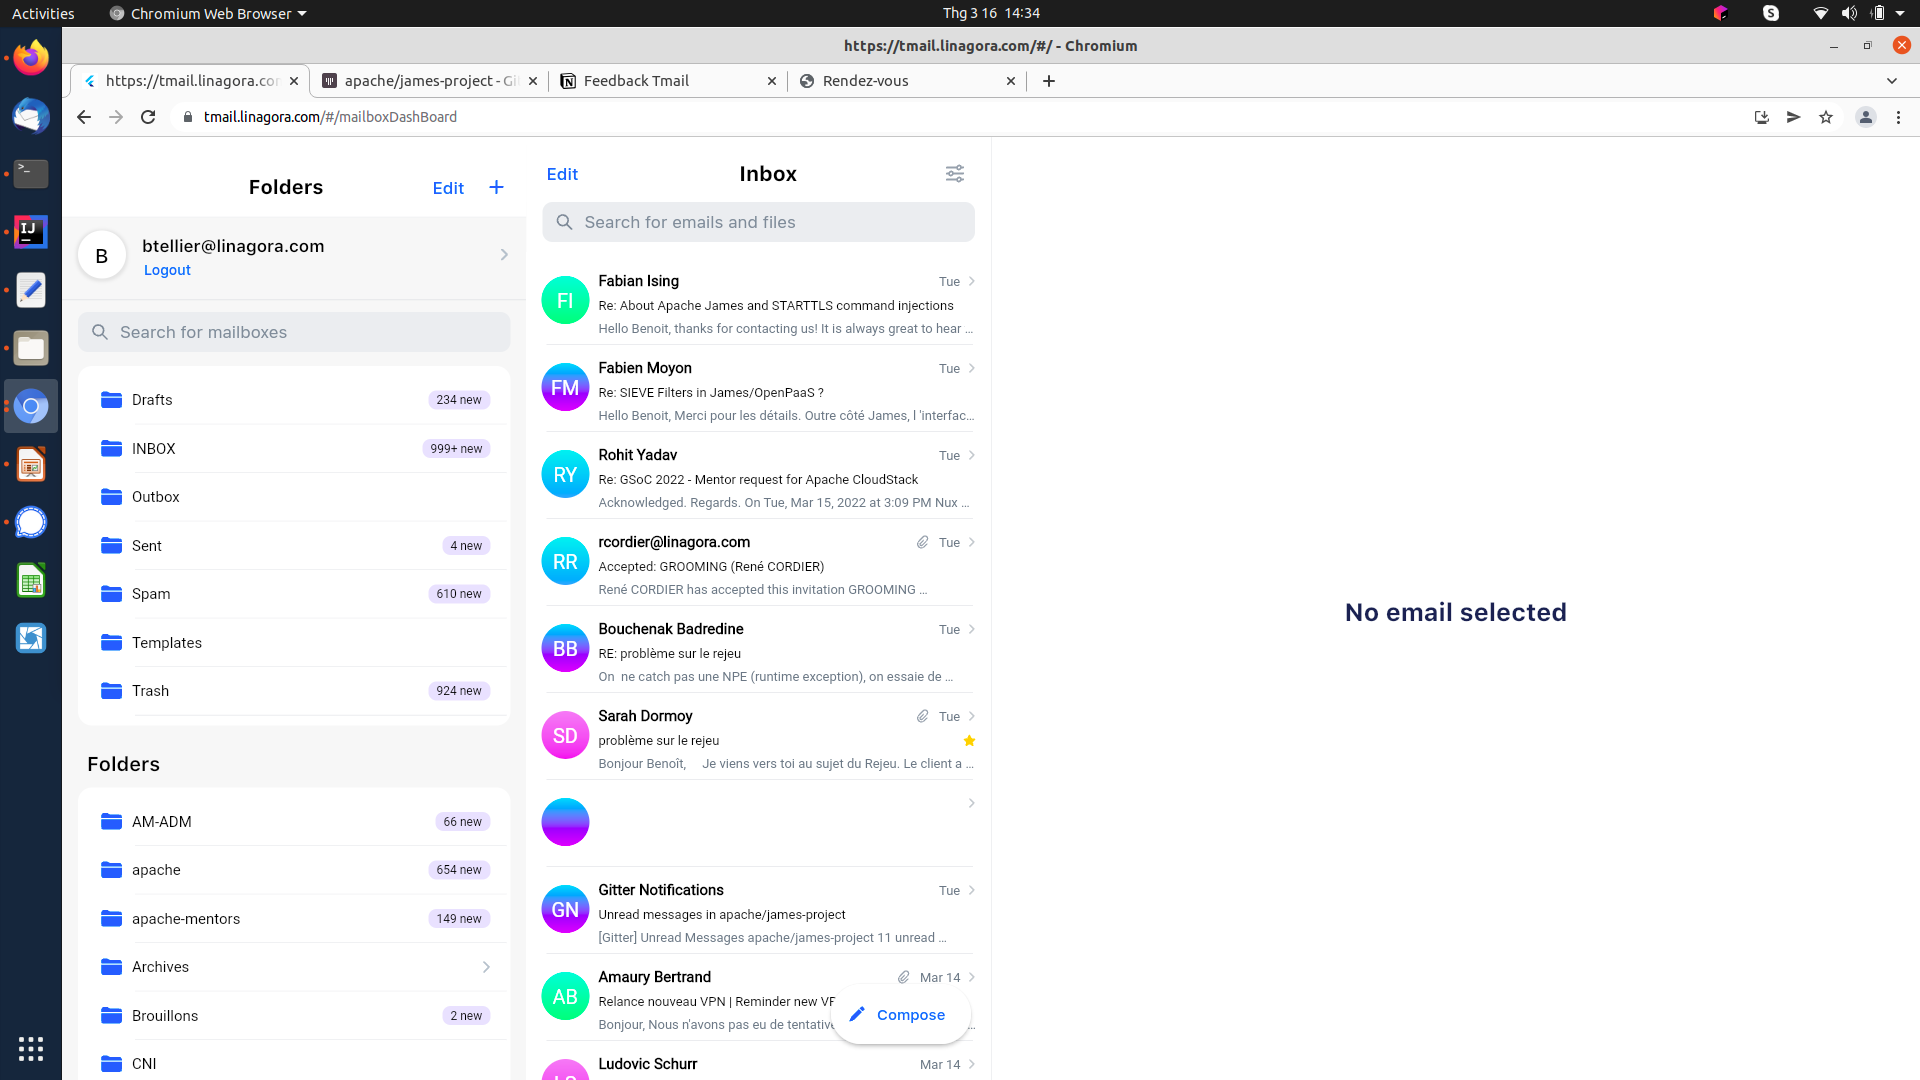Open the tab list dropdown arrow
The width and height of the screenshot is (1920, 1080).
coord(1891,81)
